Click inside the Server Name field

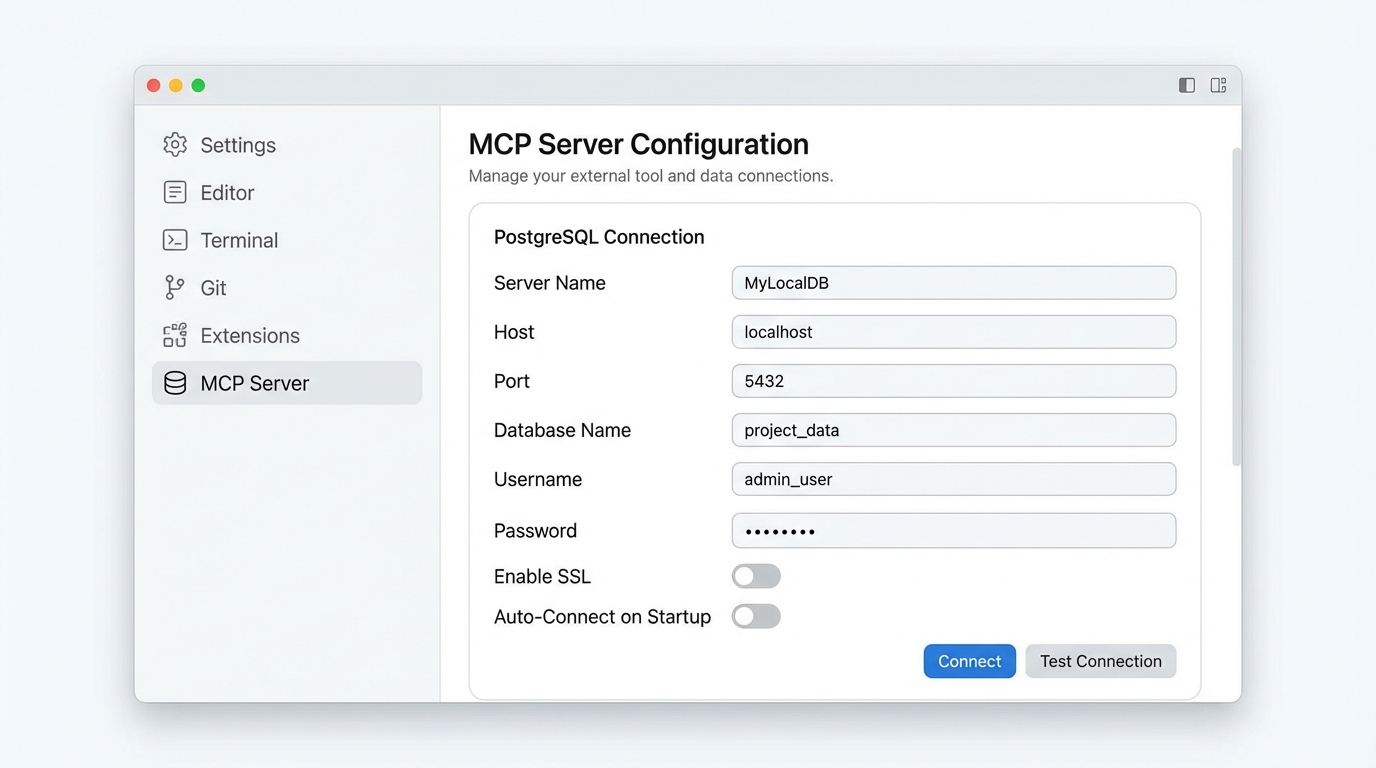pyautogui.click(x=953, y=283)
